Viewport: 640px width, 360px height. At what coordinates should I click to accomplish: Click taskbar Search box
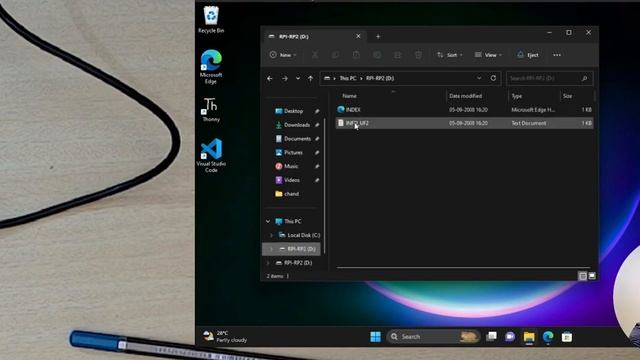tap(433, 337)
